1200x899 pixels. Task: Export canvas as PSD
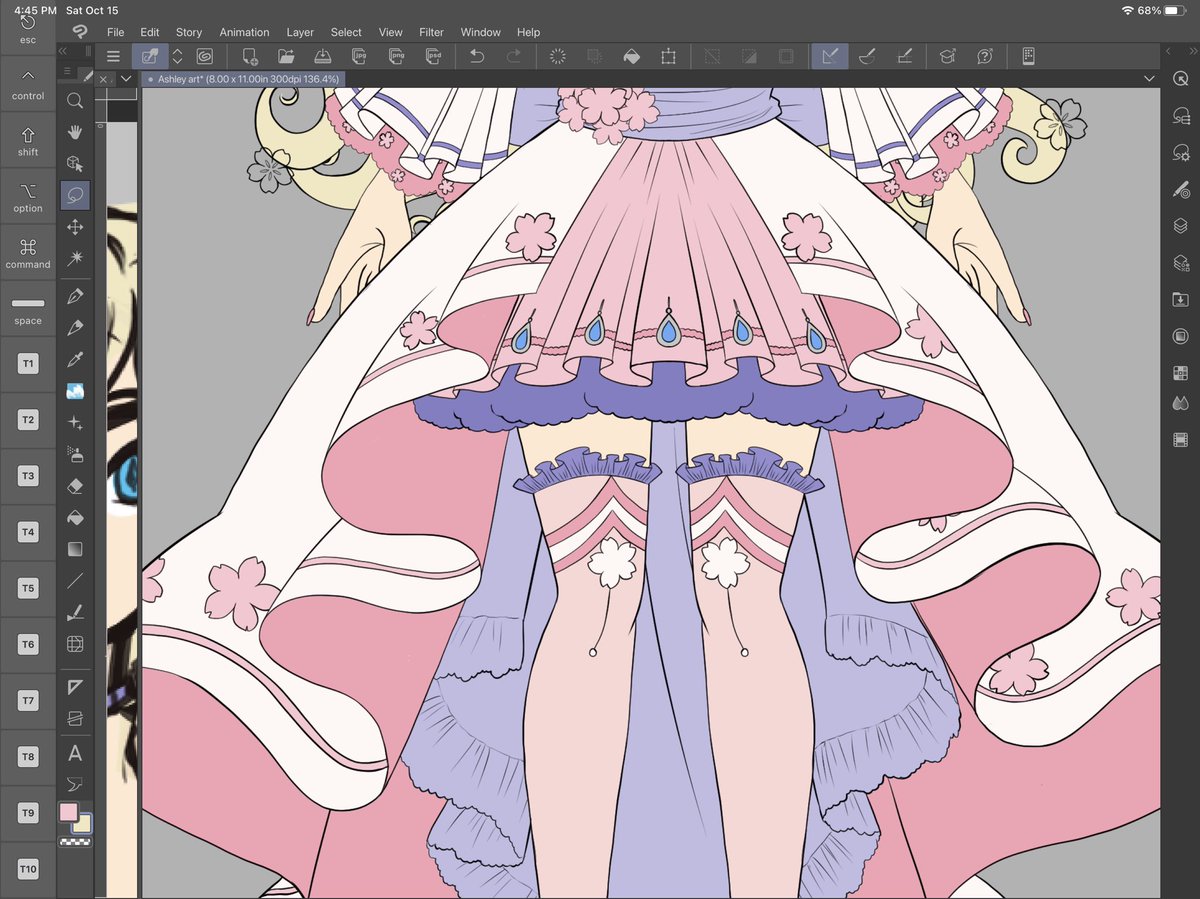pyautogui.click(x=433, y=57)
